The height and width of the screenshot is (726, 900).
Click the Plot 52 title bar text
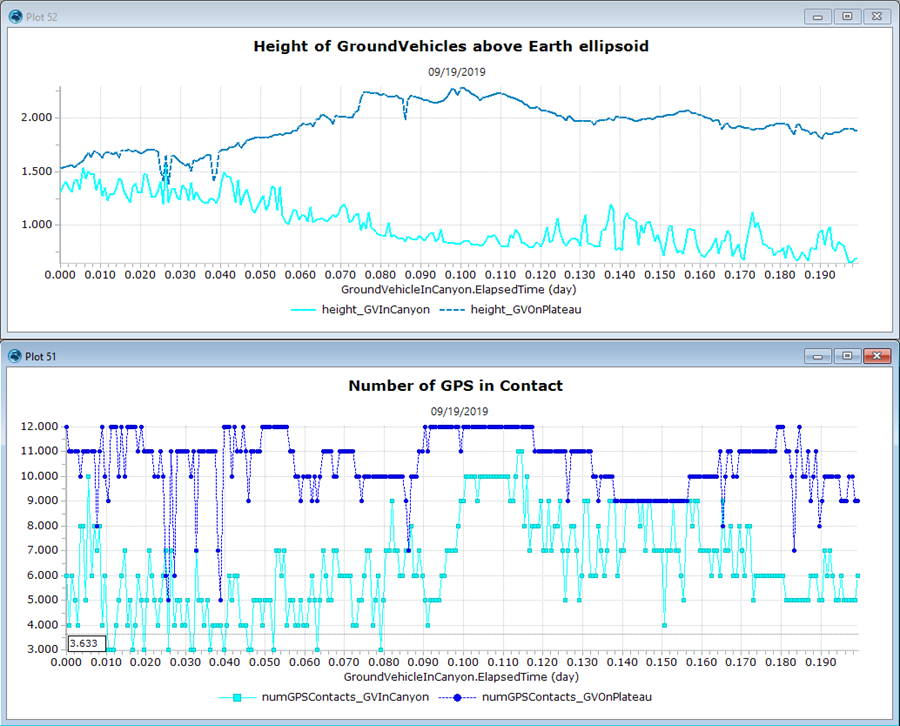(x=41, y=17)
